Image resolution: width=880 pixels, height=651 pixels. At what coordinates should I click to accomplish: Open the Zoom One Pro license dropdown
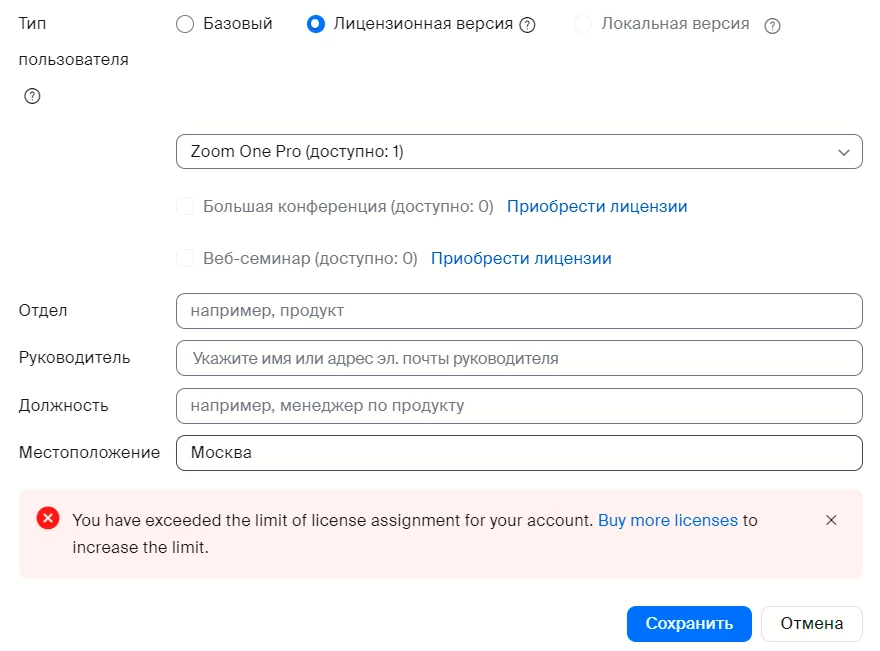(519, 152)
